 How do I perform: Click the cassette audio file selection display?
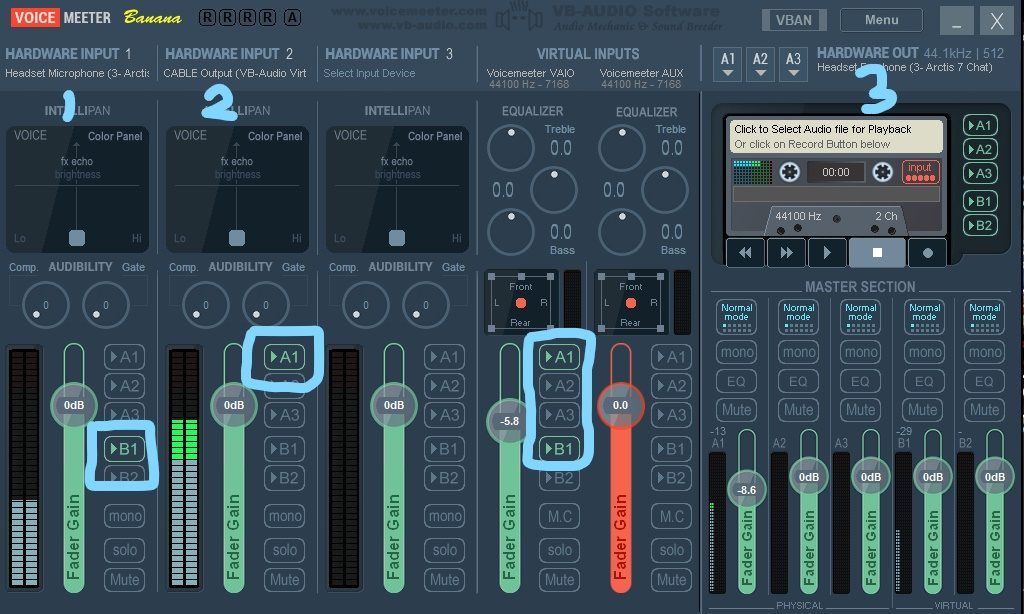(x=835, y=136)
